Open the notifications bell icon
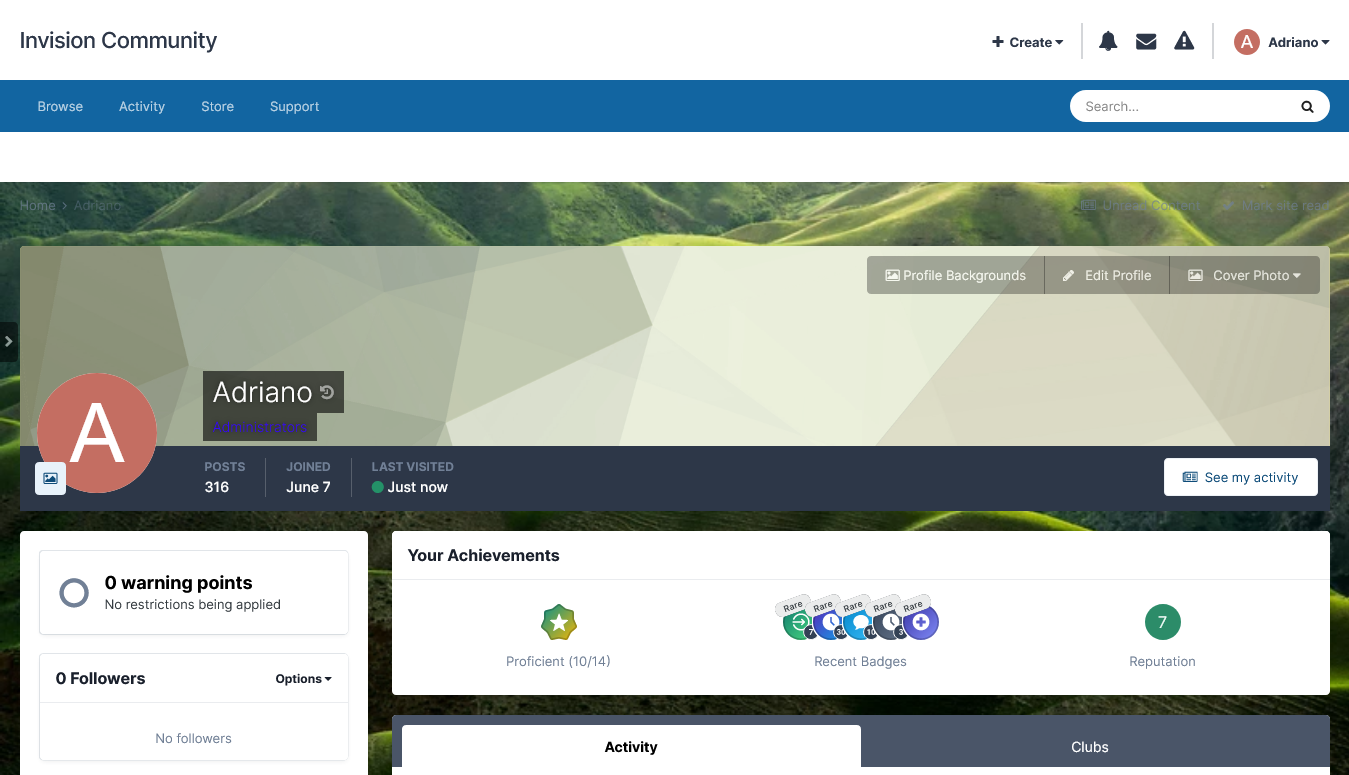The image size is (1349, 775). 1108,41
